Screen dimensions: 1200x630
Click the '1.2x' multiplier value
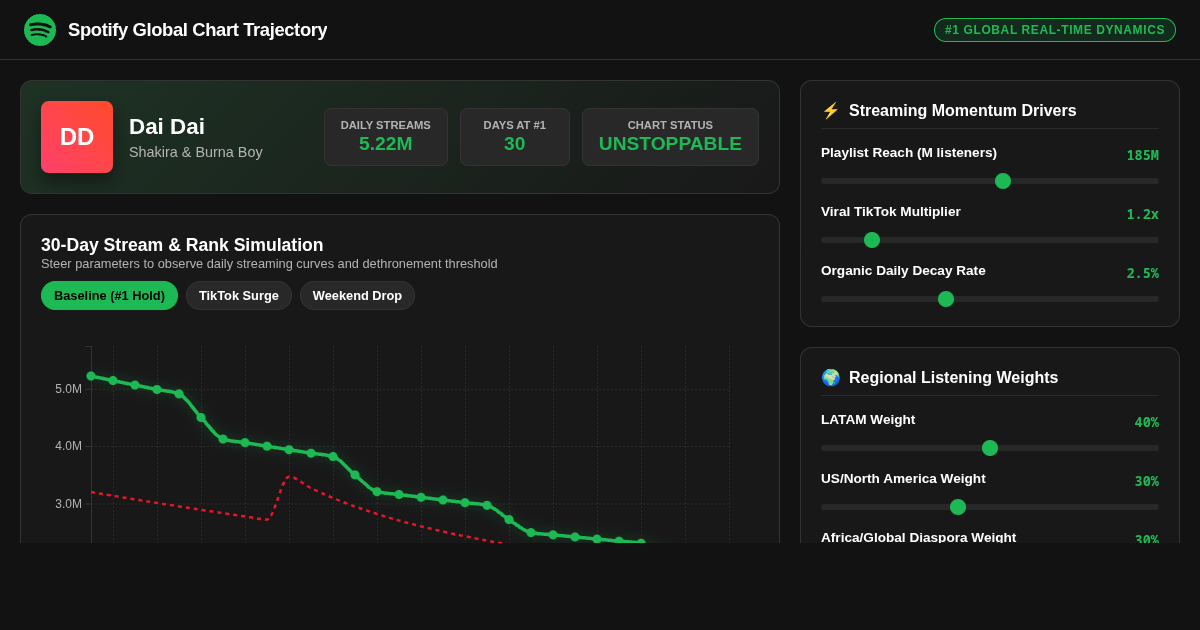(1143, 214)
